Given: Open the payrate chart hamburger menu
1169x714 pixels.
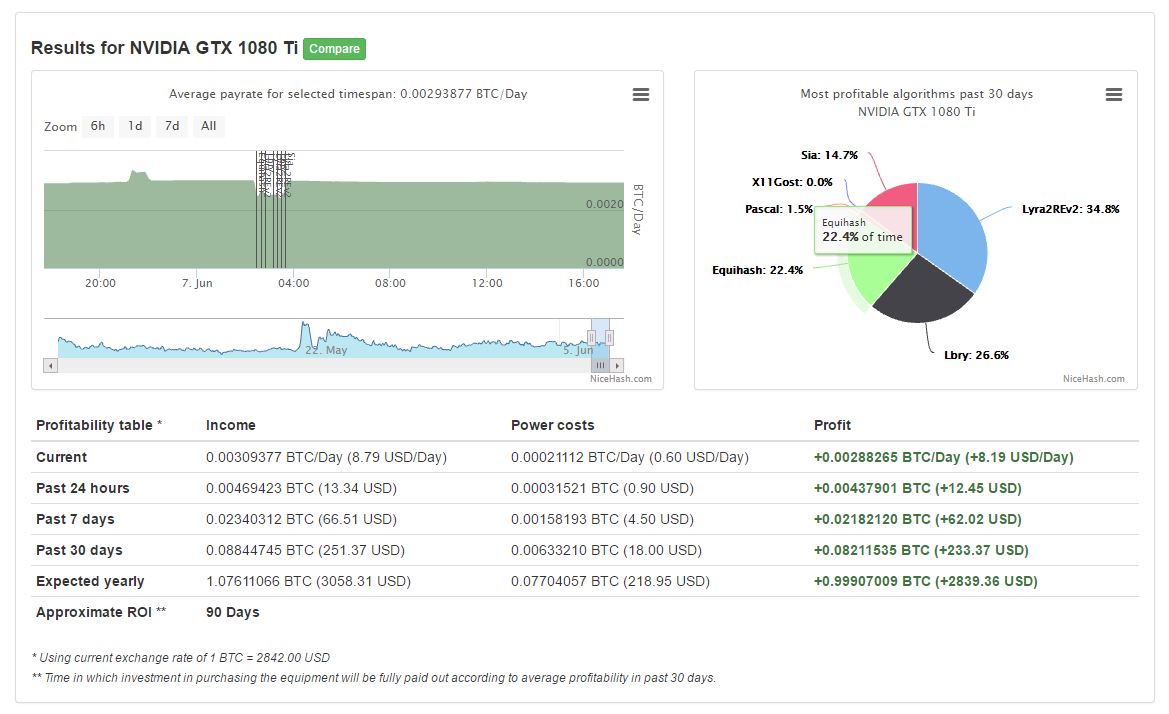Looking at the screenshot, I should click(x=640, y=95).
